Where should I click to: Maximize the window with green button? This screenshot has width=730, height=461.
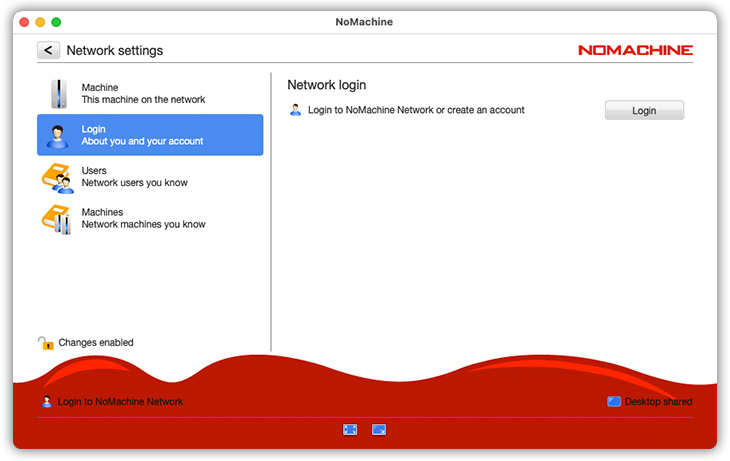pos(56,22)
